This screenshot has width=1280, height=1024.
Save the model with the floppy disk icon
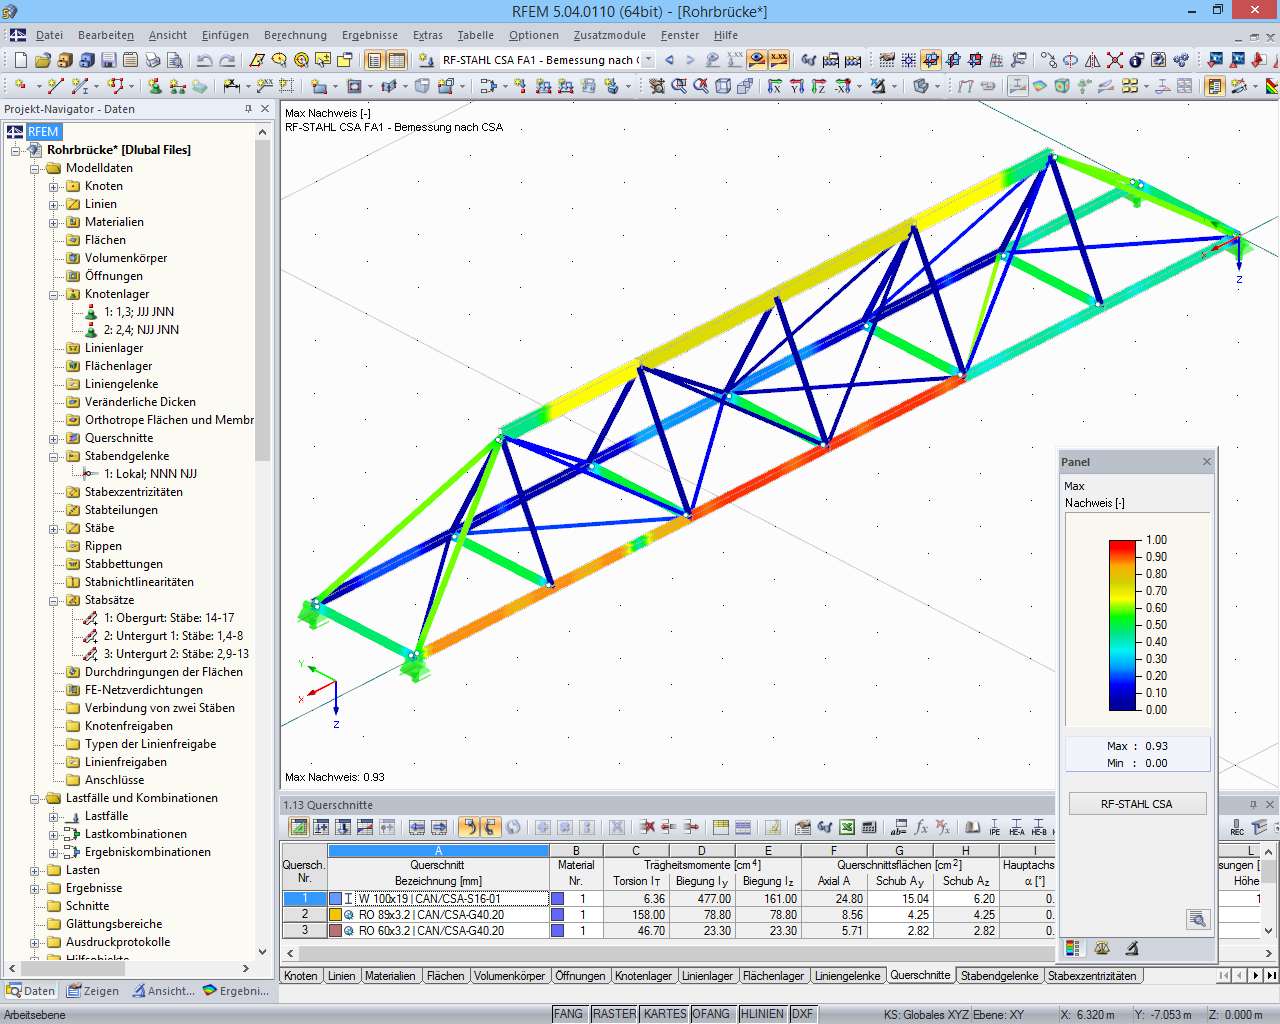(x=109, y=60)
